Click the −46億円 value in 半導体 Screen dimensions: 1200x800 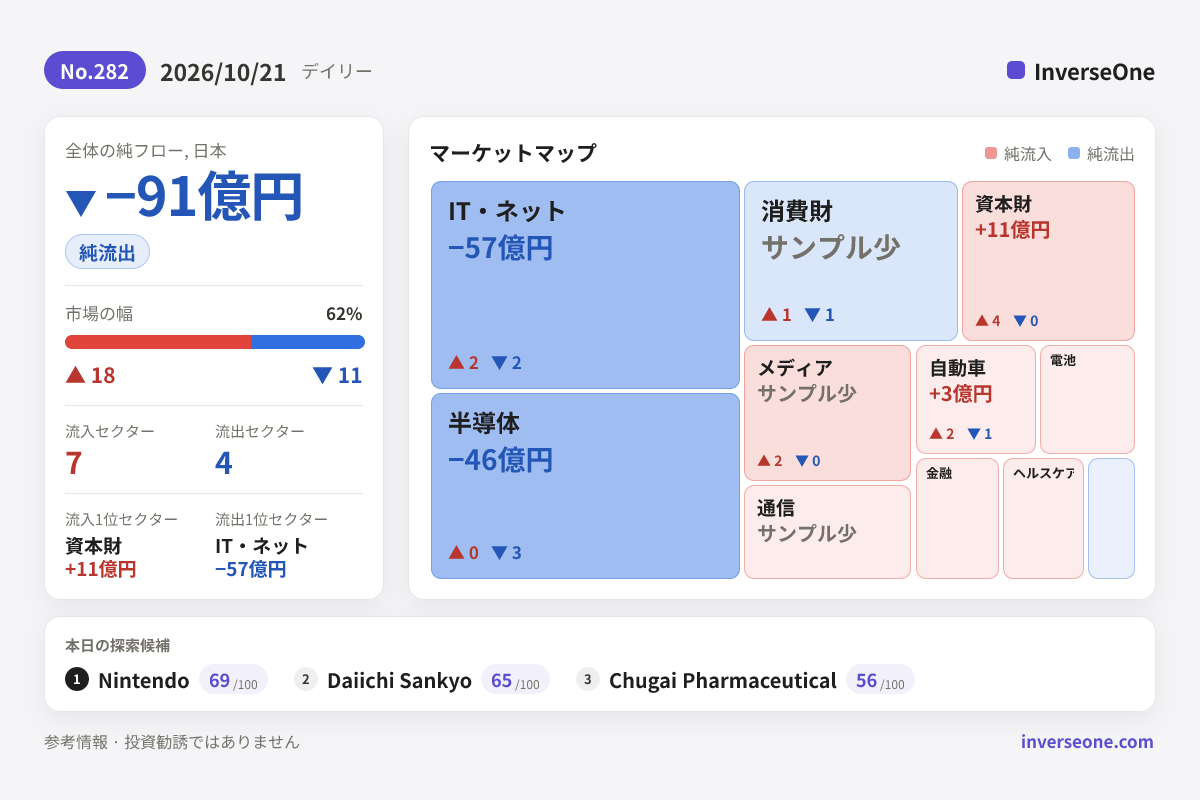[x=500, y=460]
